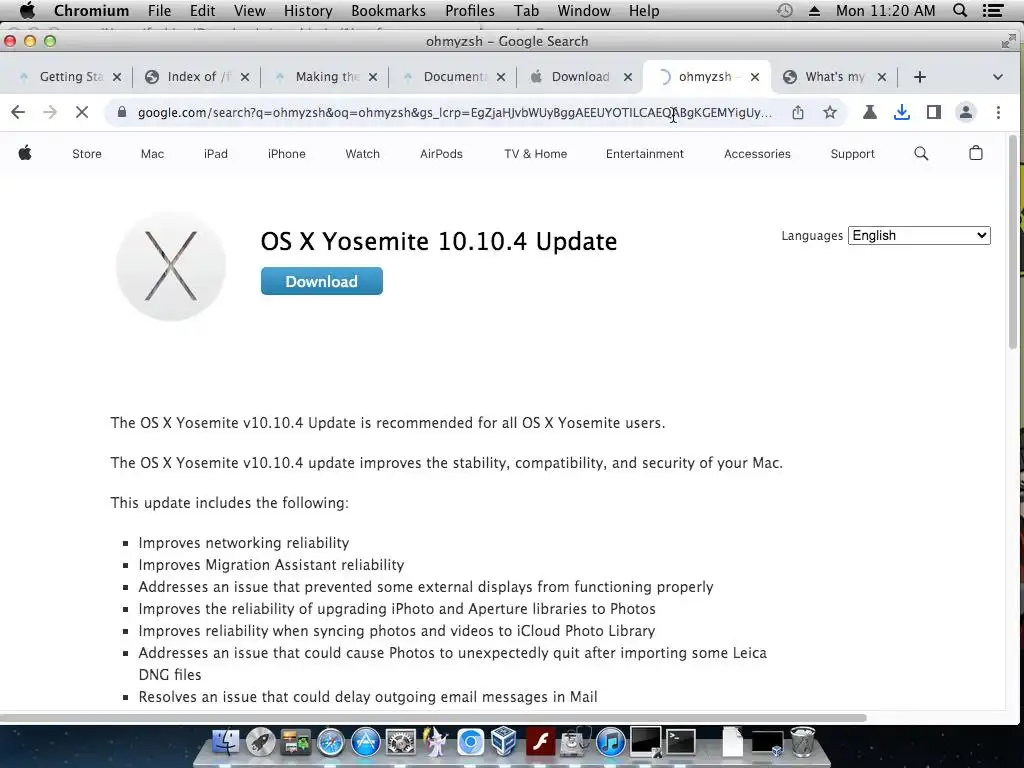Expand the tab search chevron
1024x768 pixels.
pyautogui.click(x=997, y=77)
